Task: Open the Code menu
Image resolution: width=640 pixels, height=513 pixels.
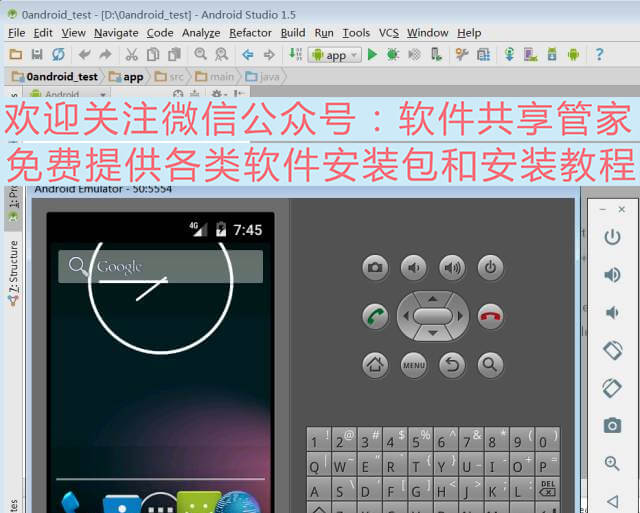Action: tap(160, 33)
